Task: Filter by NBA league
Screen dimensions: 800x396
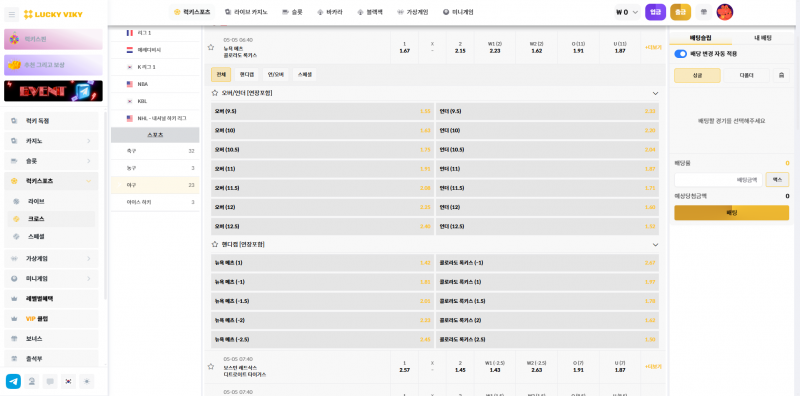Action: 155,84
